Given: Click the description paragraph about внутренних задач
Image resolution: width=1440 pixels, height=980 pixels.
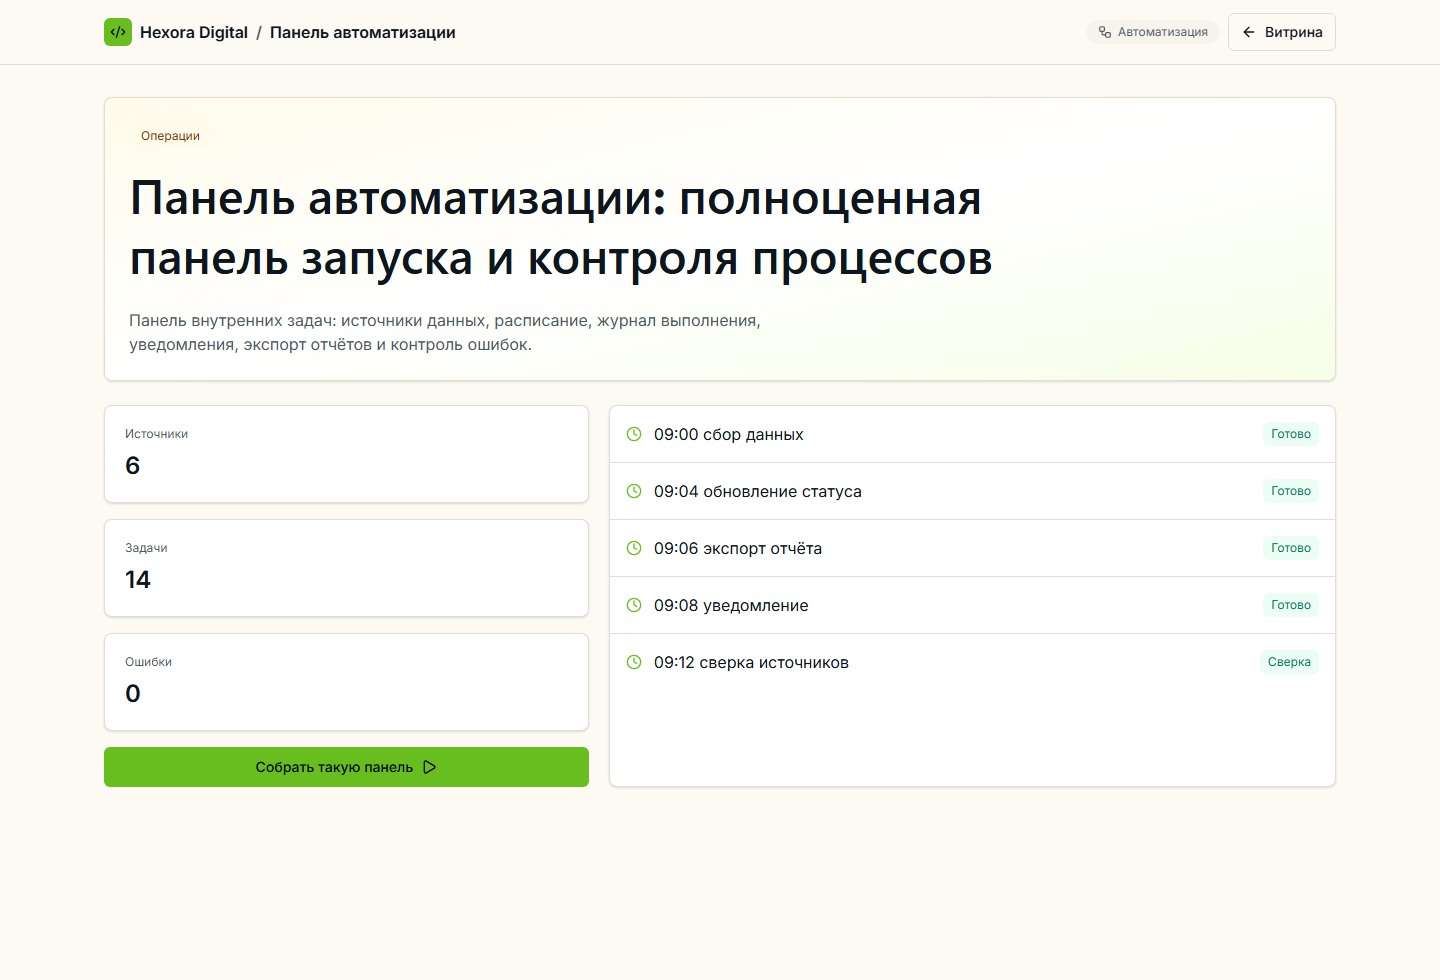Looking at the screenshot, I should [445, 333].
